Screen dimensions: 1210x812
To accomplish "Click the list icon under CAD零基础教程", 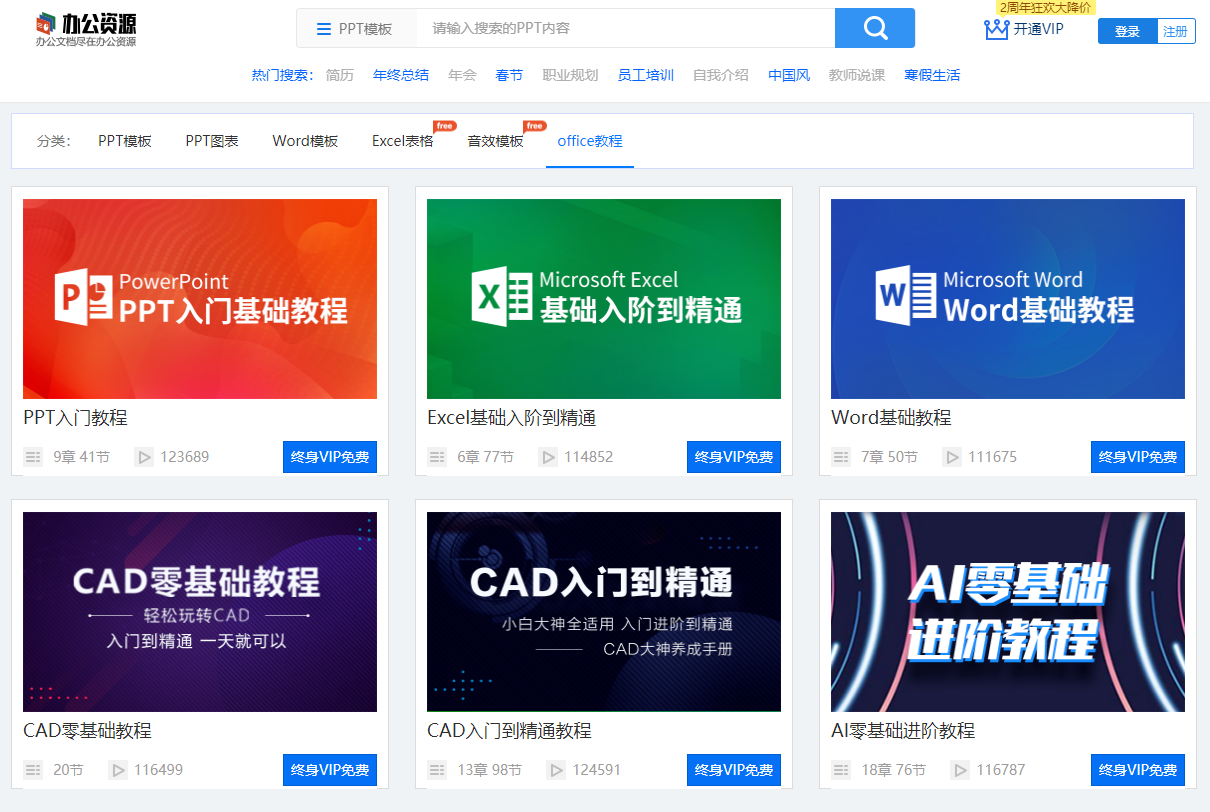I will coord(33,770).
